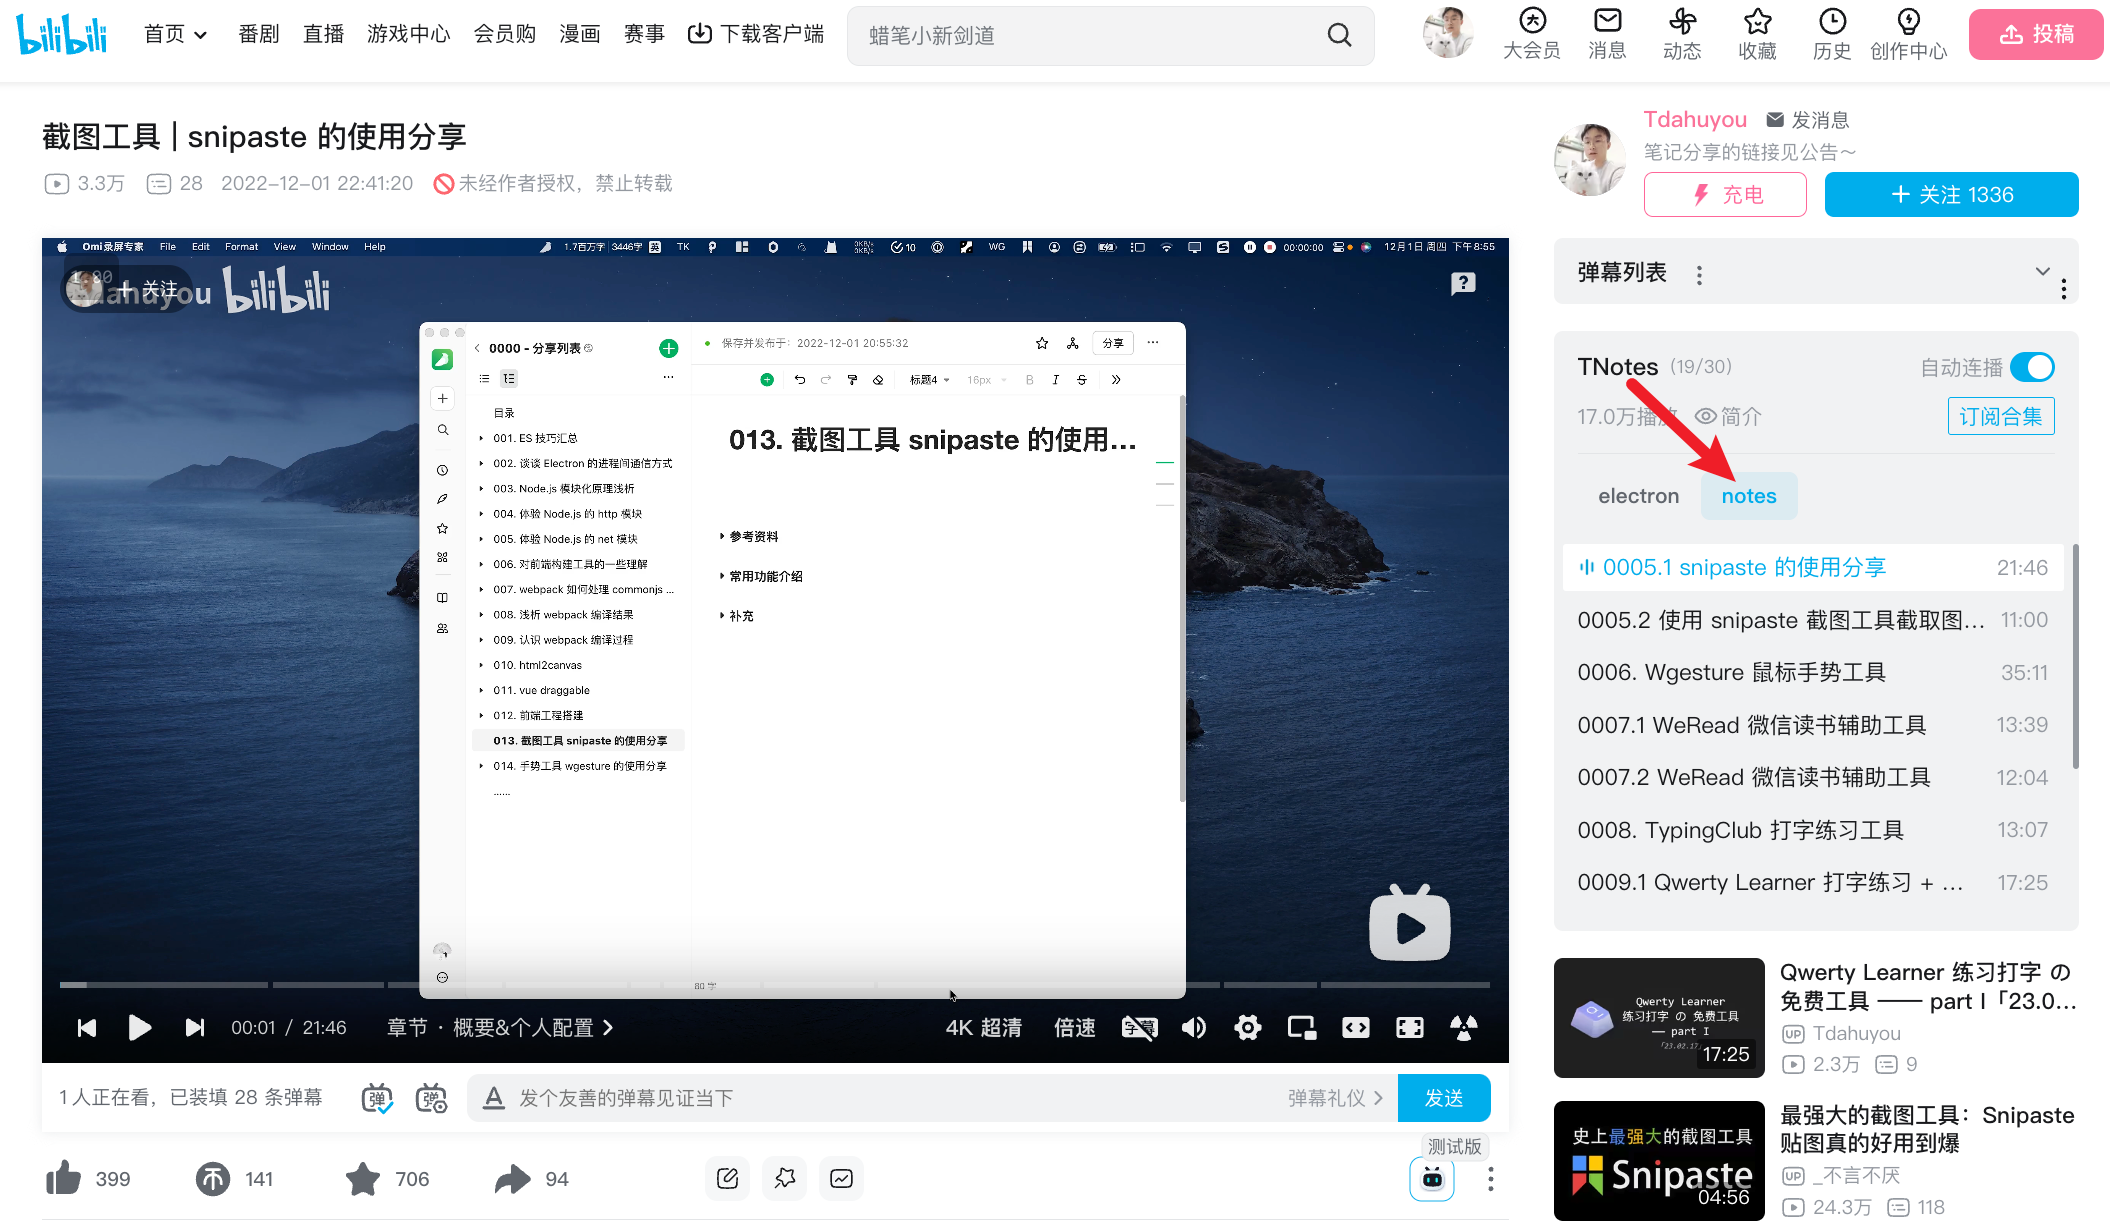
Task: Click the playlist scrollbar
Action: pos(2076,656)
